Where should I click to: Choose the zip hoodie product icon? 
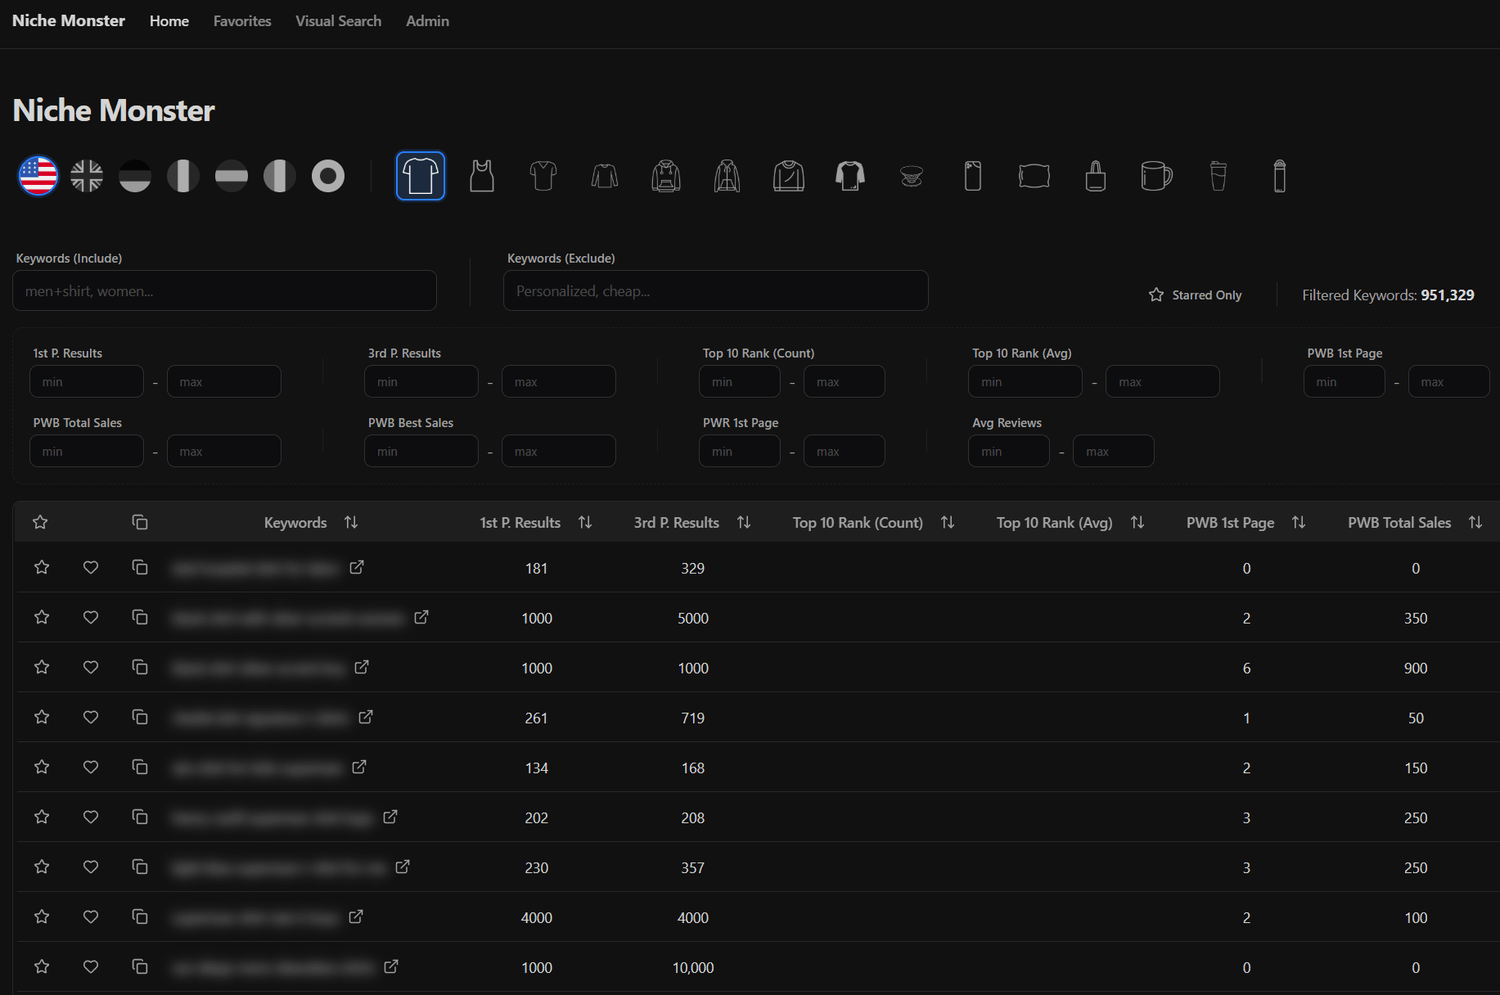(x=727, y=176)
